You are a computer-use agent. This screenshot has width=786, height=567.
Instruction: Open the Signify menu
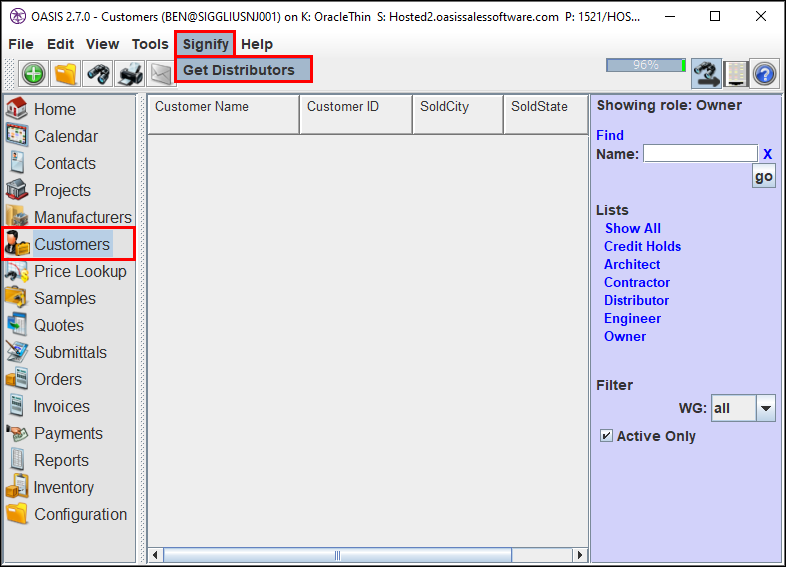click(x=206, y=44)
